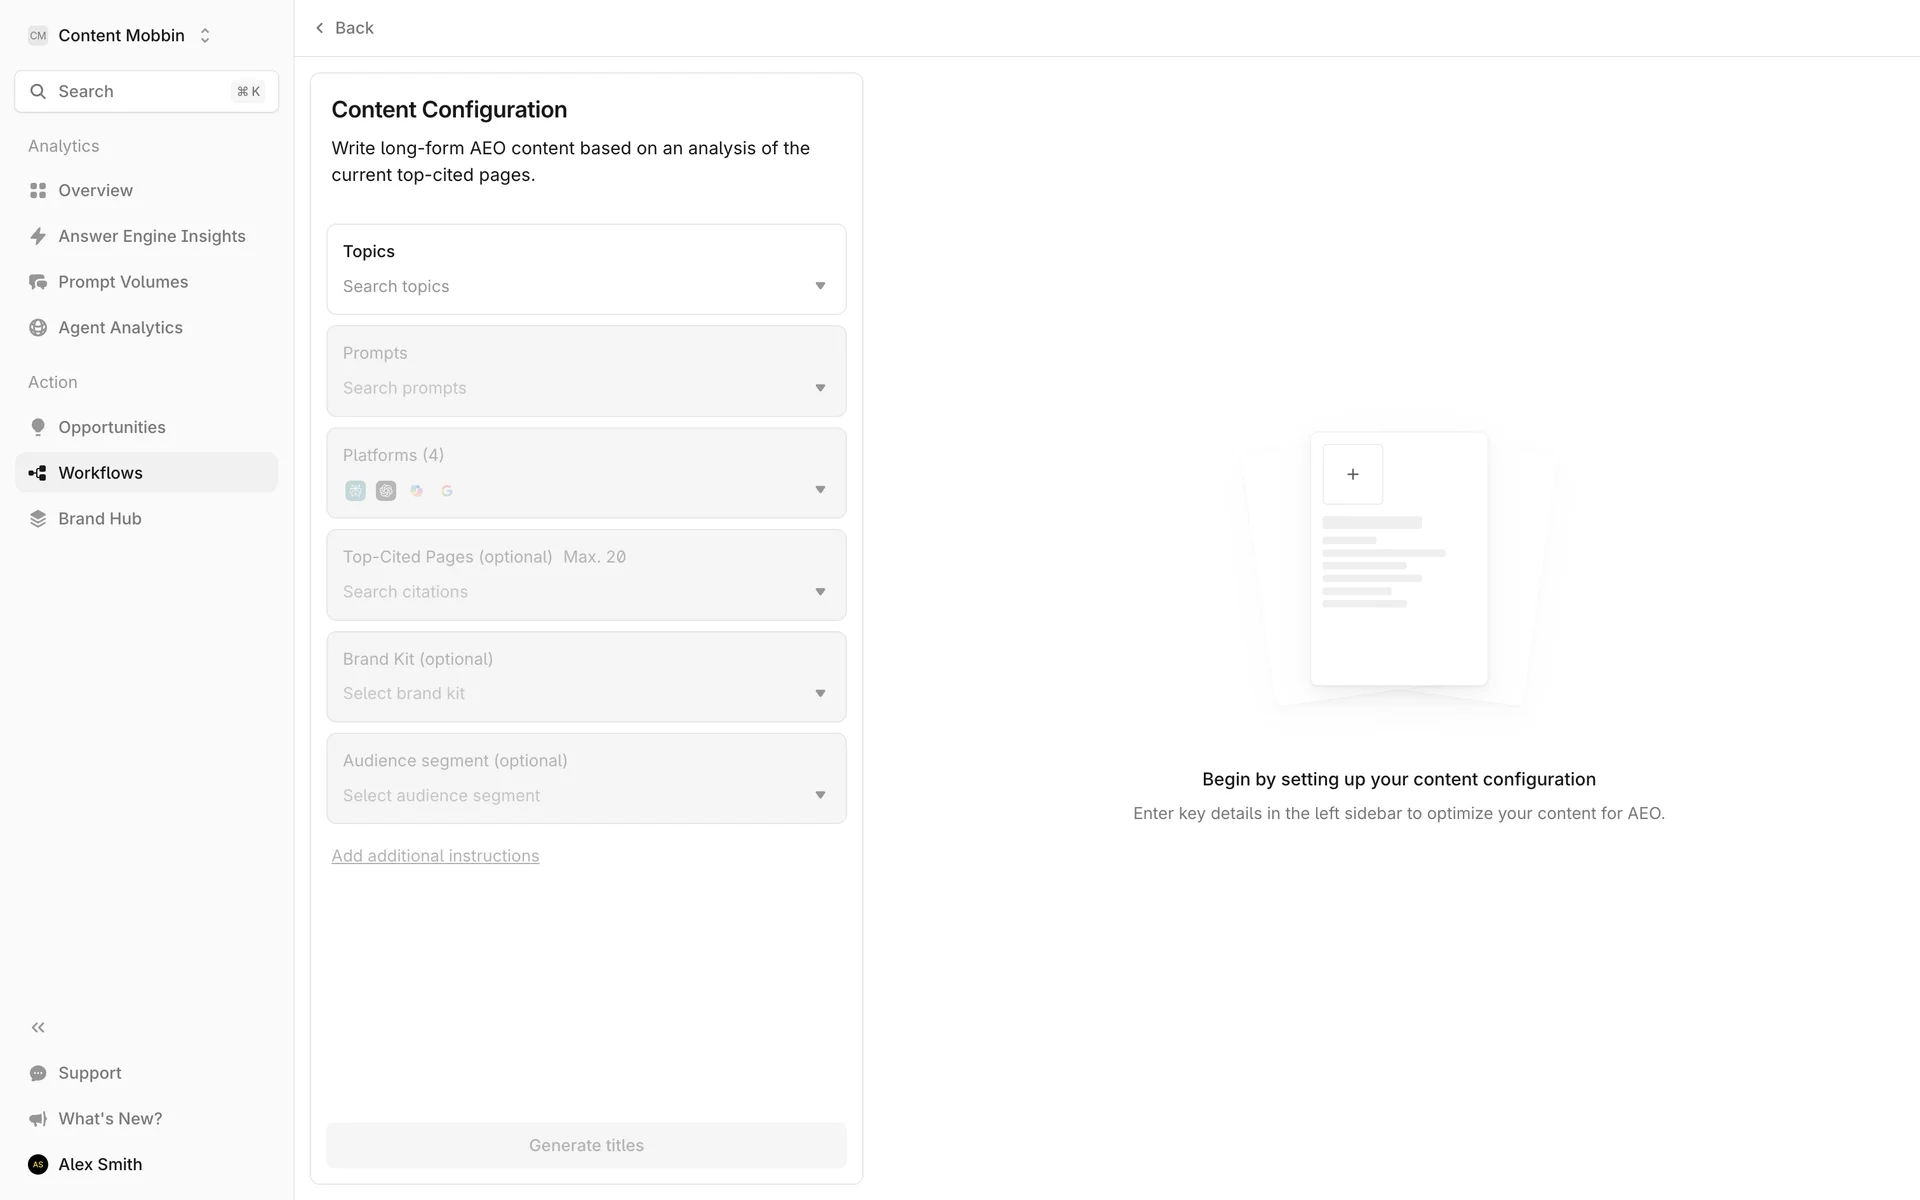Image resolution: width=1920 pixels, height=1200 pixels.
Task: Click the Prompt Volumes chat icon
Action: pos(38,282)
